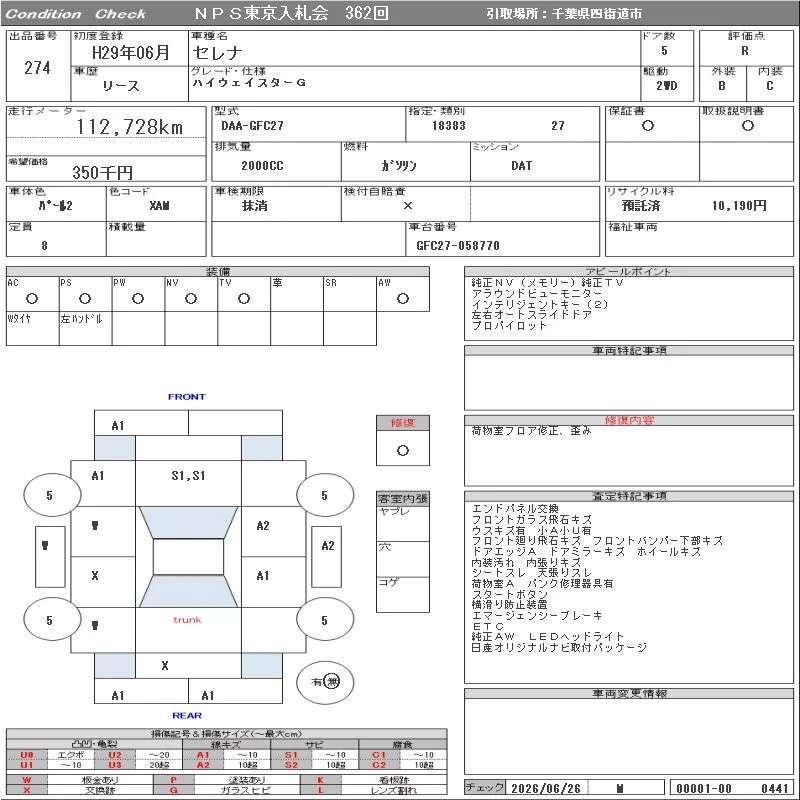Click engine displacement 2000CC
Viewport: 800px width, 800px height.
pos(262,165)
